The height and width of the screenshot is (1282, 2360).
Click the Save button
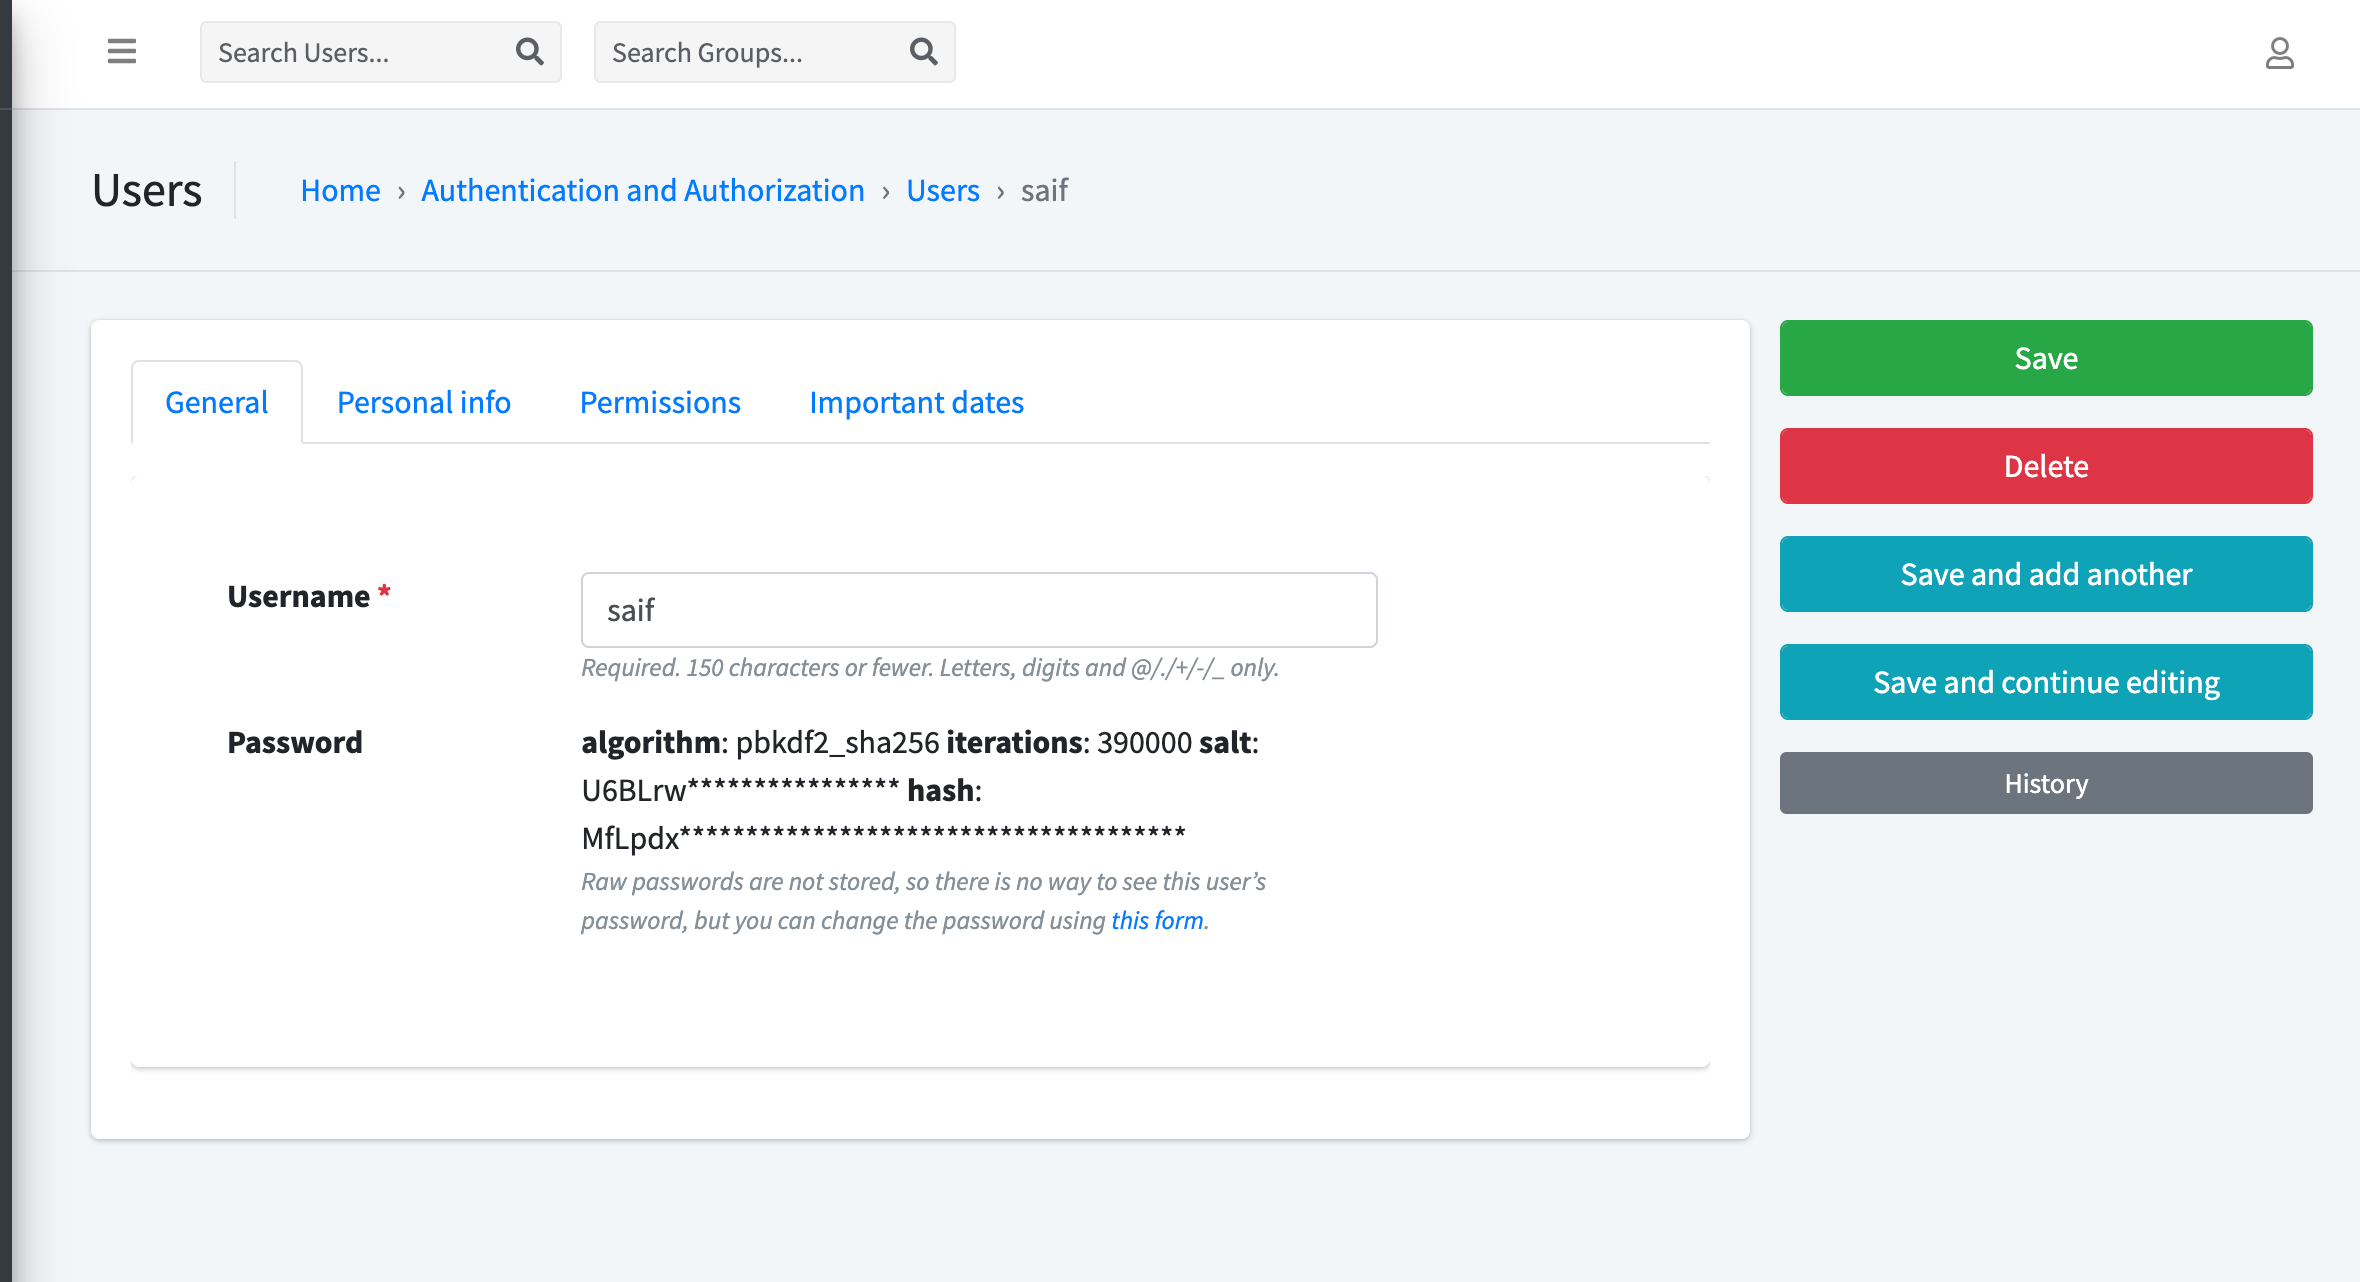2045,357
